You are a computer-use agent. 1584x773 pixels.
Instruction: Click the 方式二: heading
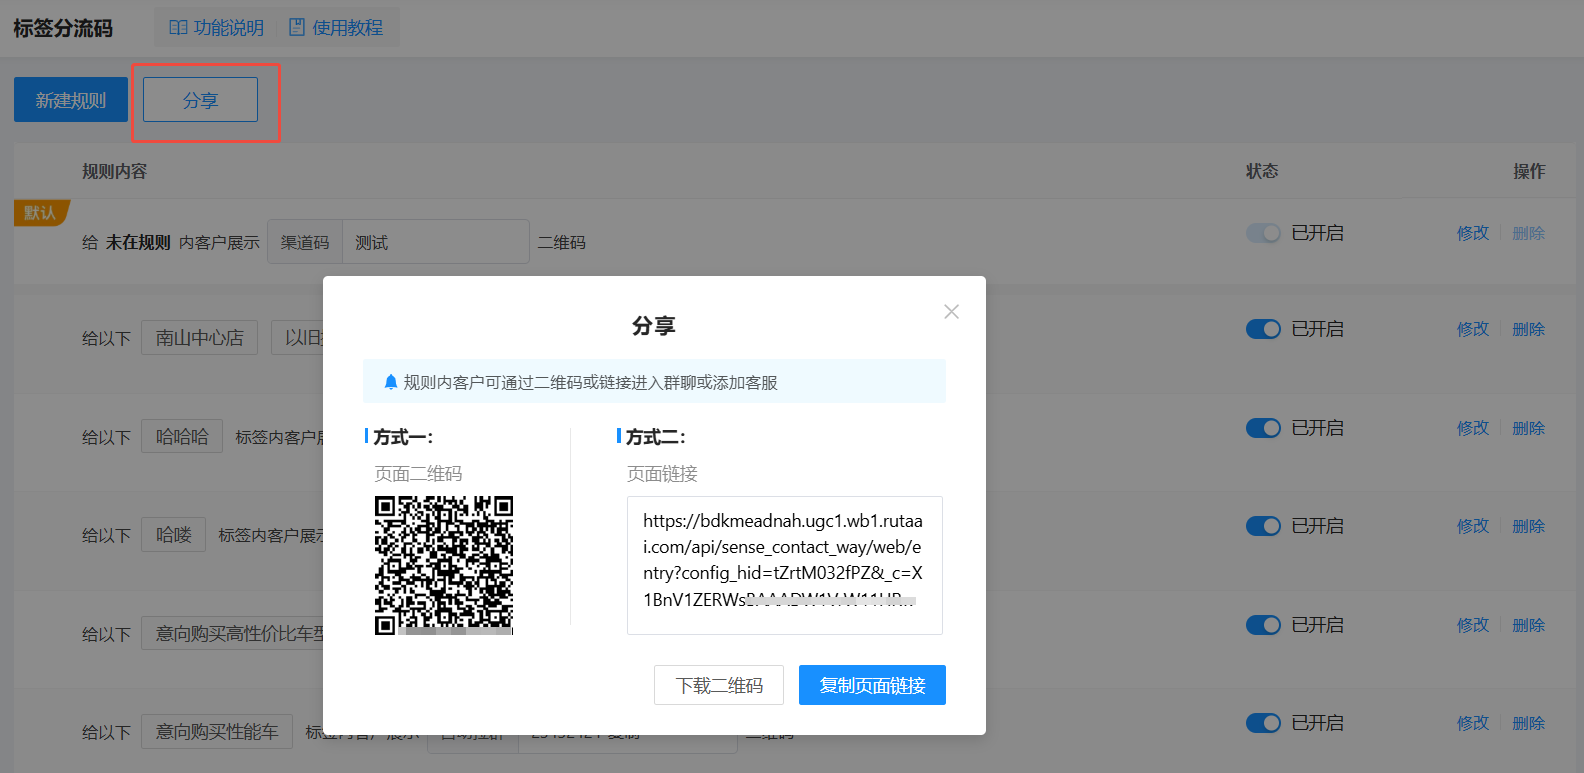tap(656, 437)
